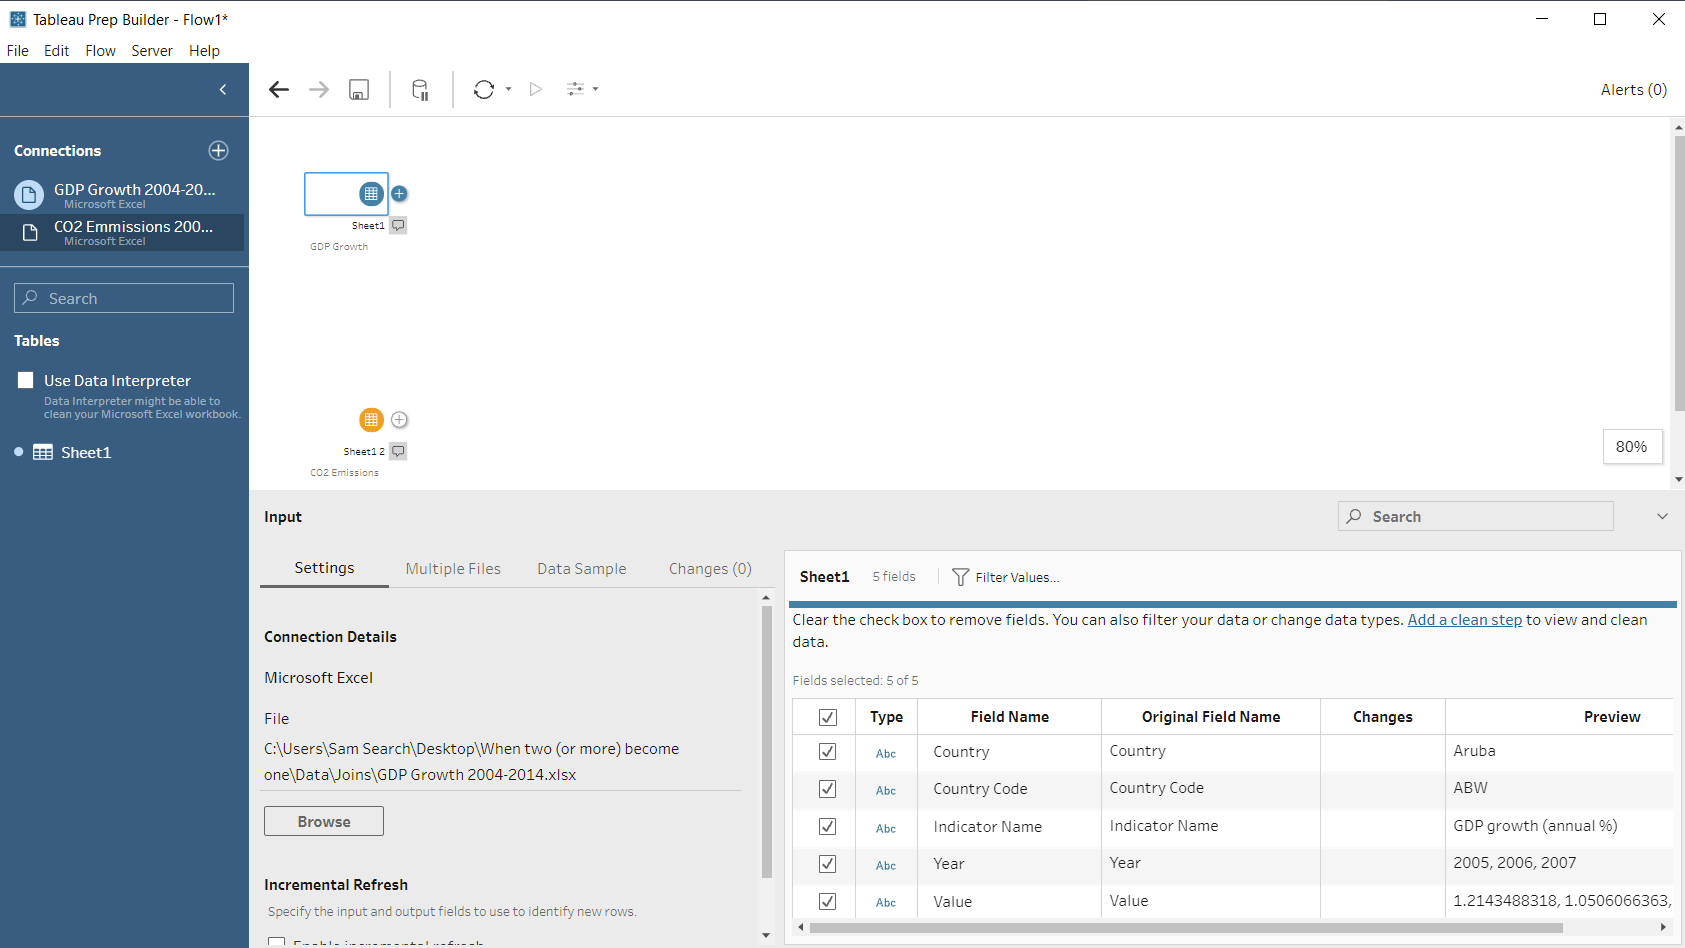Open the refresh options dropdown arrow

tap(508, 89)
